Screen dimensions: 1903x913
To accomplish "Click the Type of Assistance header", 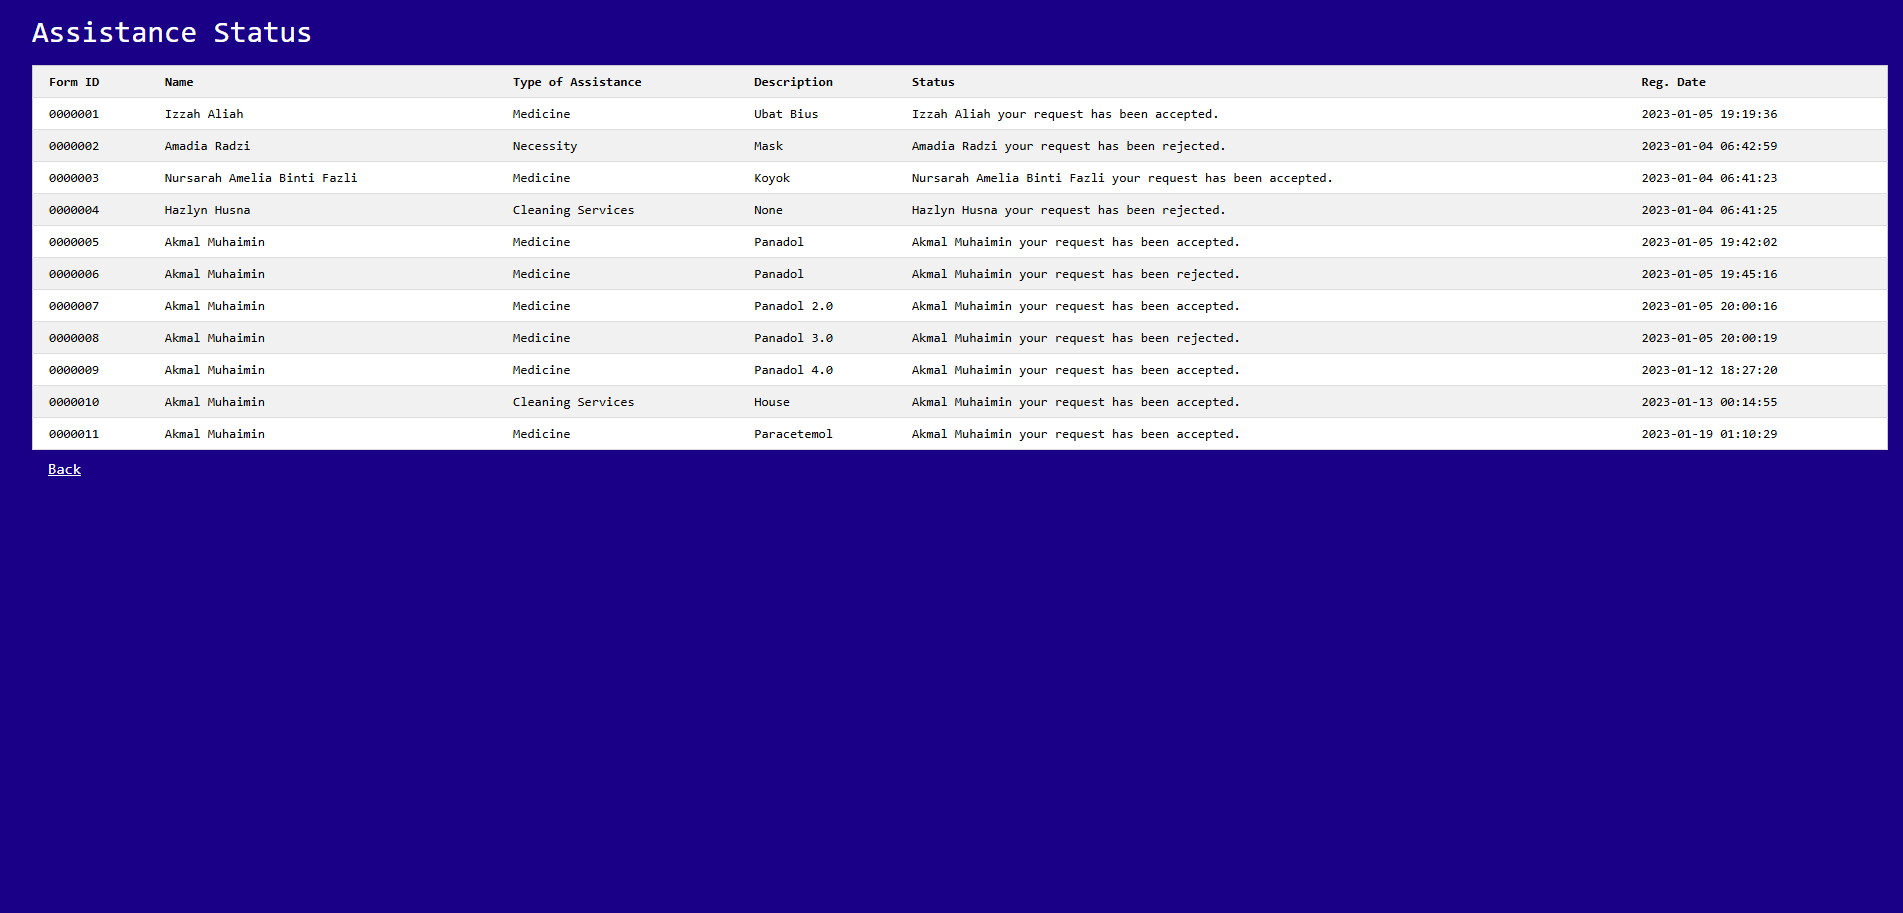I will coord(577,82).
